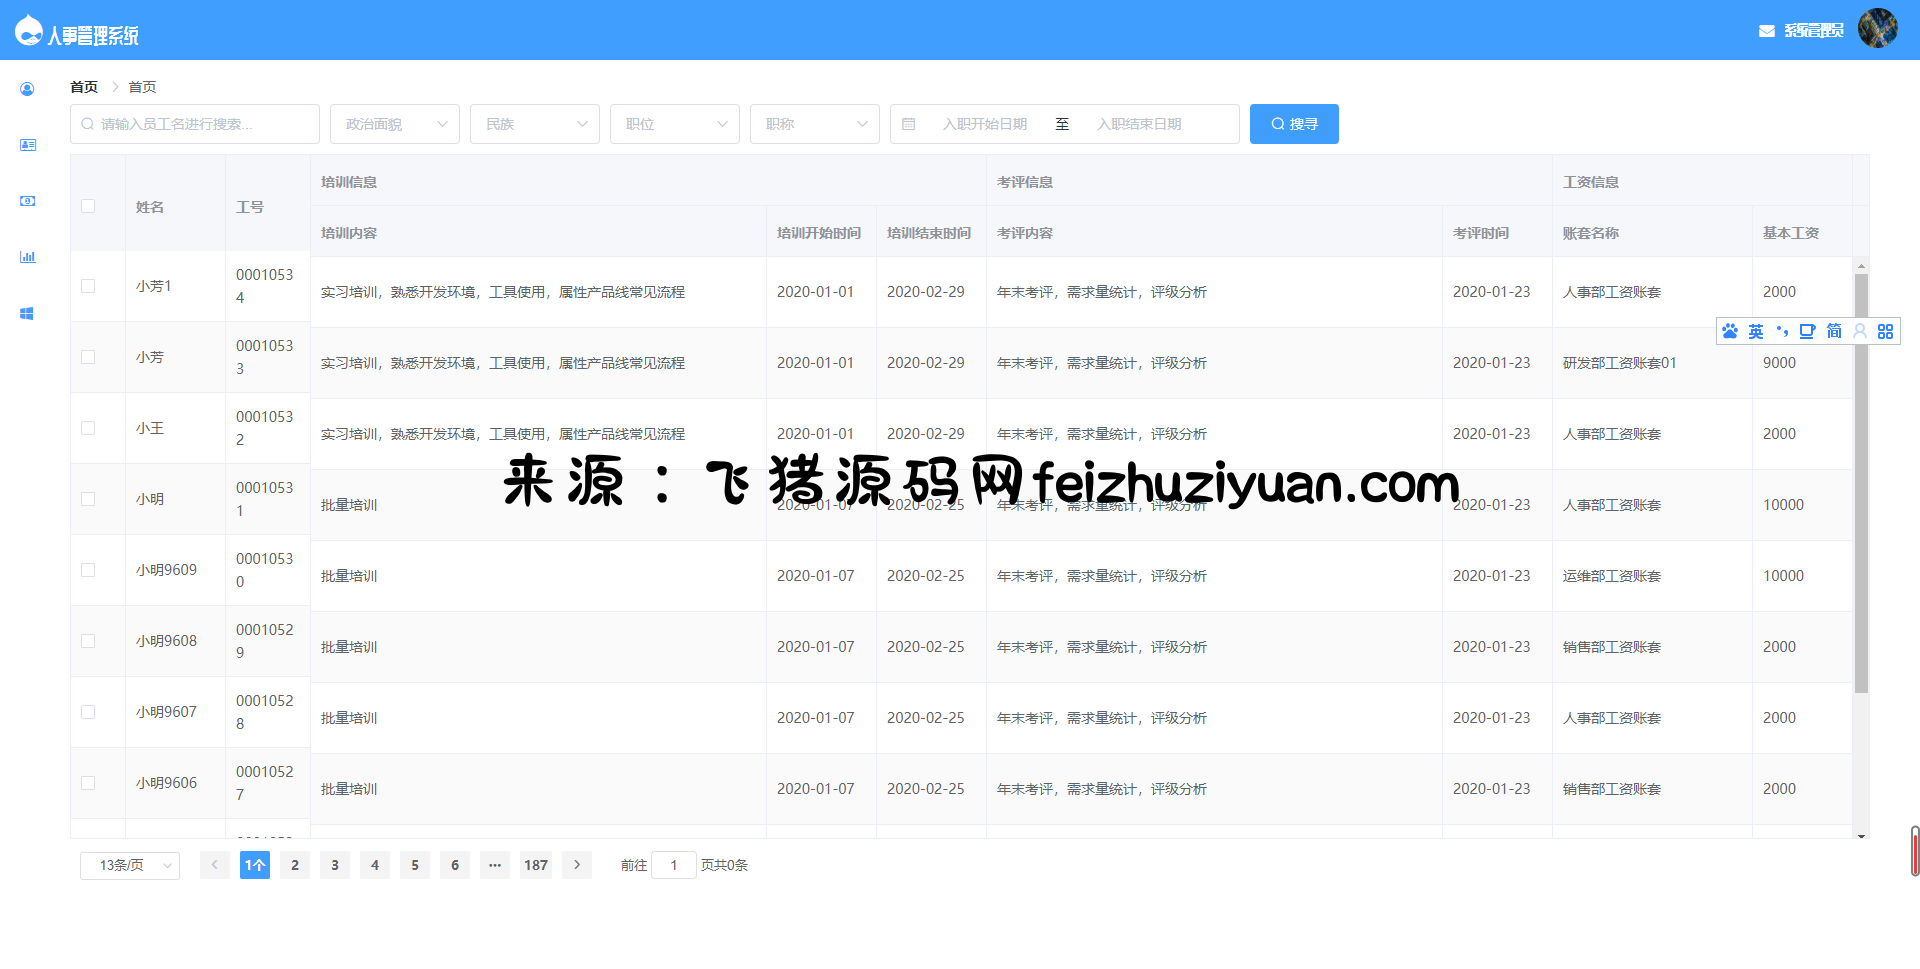
Task: Click the blue 搜寻 search button
Action: pyautogui.click(x=1294, y=124)
